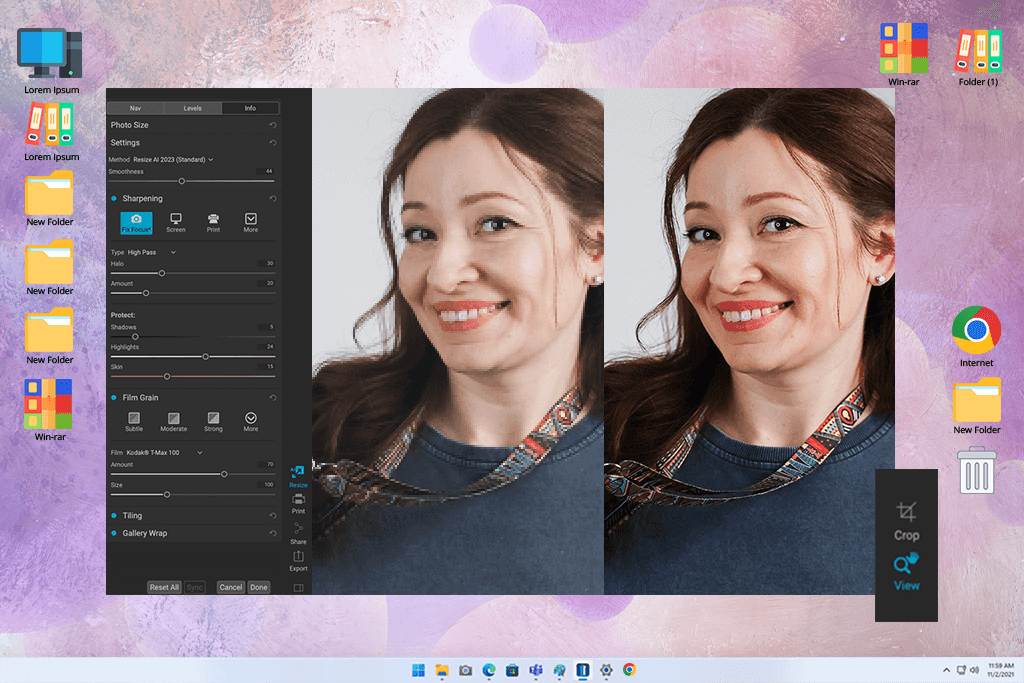Click the Film Grain Size slider handle
Screen dimensions: 1024x683
(x=167, y=495)
